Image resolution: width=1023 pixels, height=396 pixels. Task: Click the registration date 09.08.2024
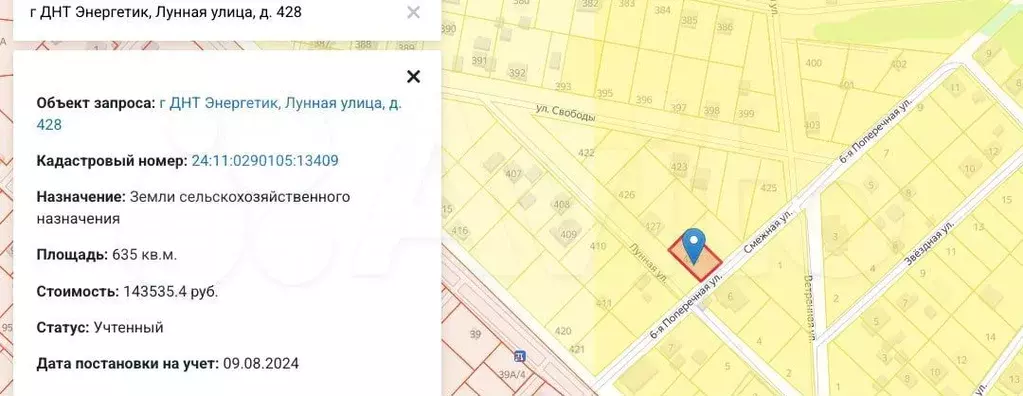coord(261,363)
